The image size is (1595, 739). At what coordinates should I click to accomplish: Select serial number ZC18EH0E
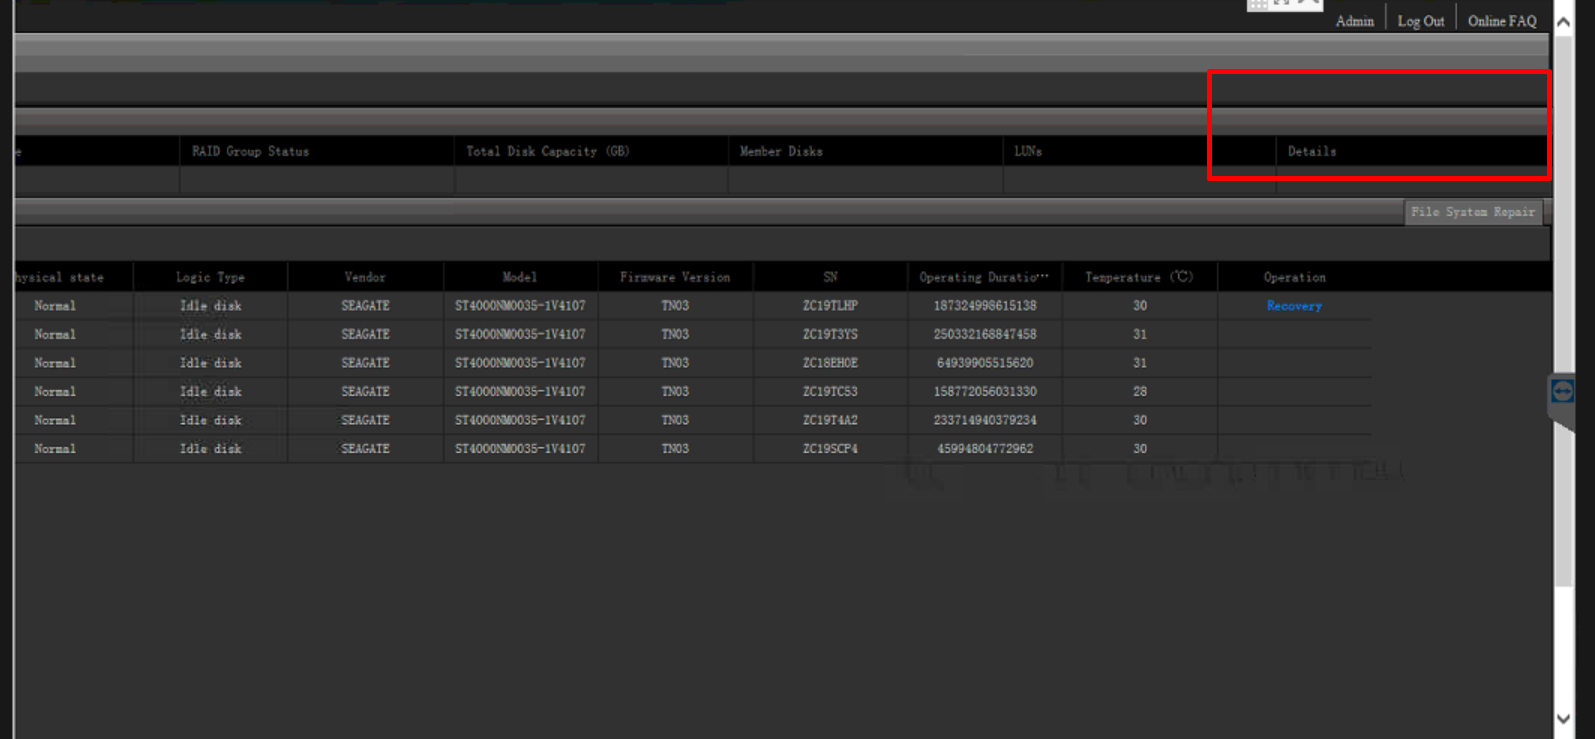(830, 363)
